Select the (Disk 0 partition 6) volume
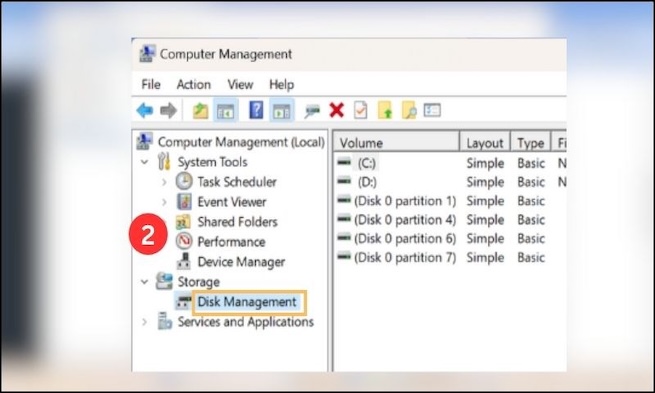655x393 pixels. click(x=405, y=238)
